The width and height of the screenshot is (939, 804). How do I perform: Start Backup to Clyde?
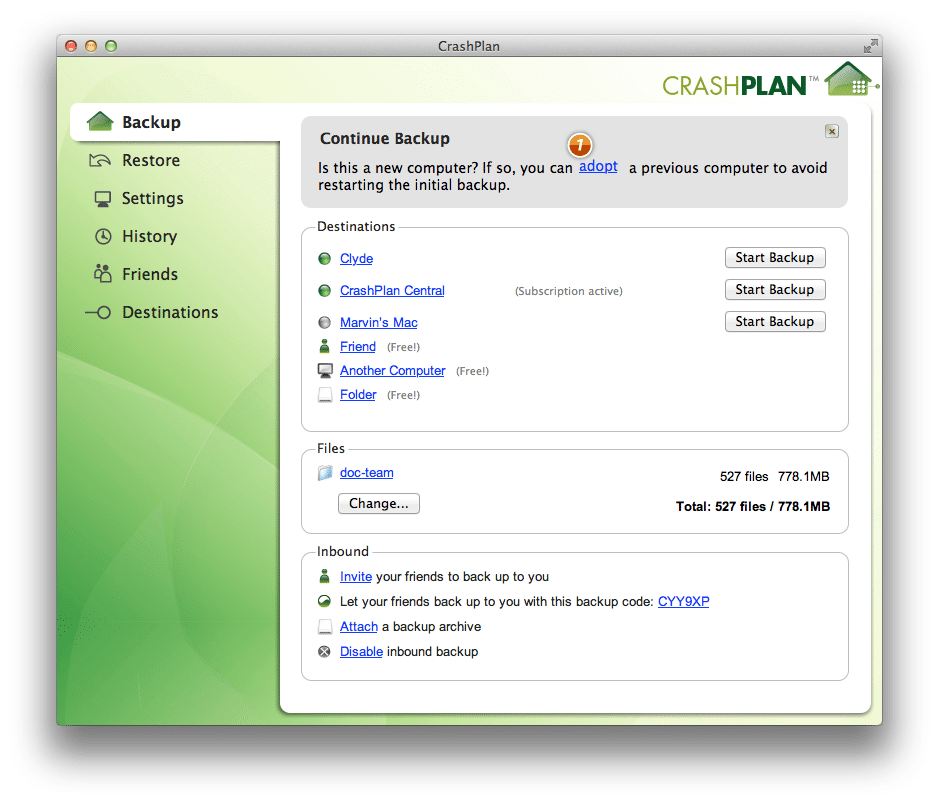click(x=775, y=257)
